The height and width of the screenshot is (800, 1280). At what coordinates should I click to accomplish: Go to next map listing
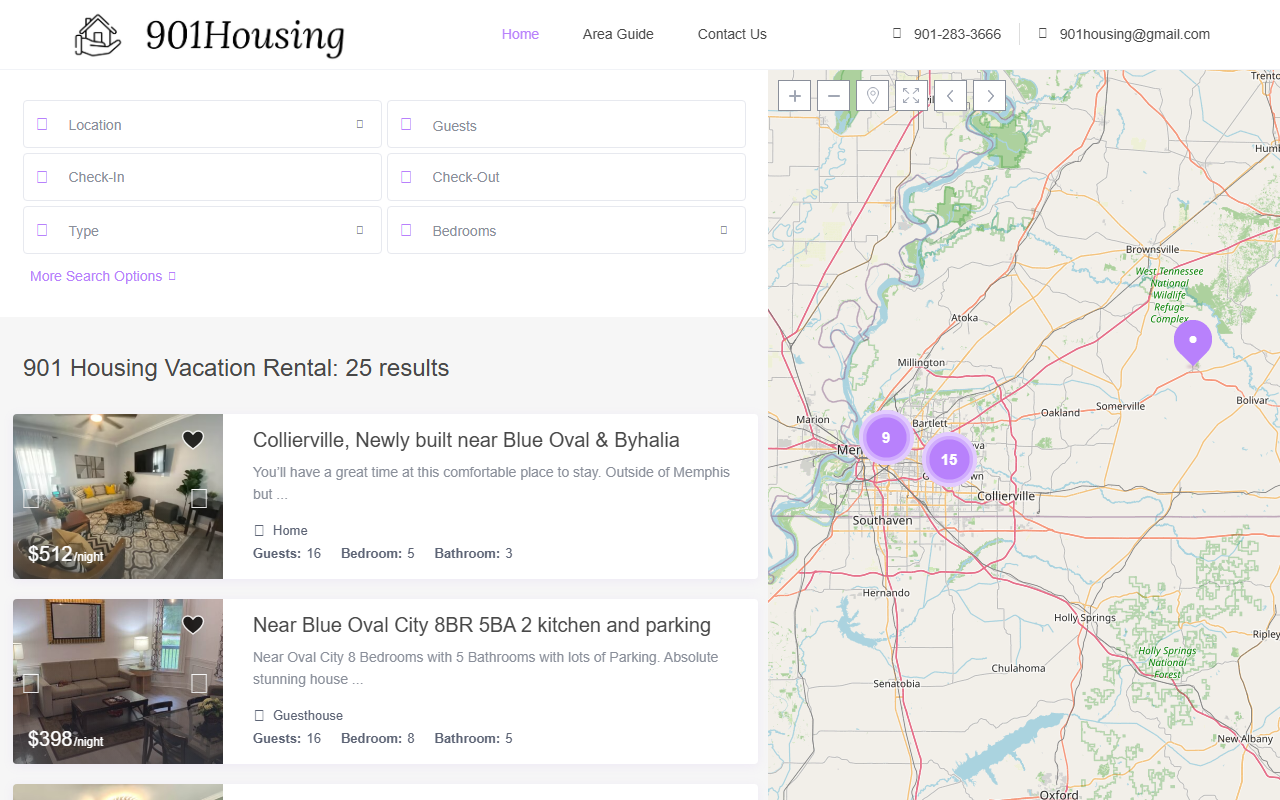click(x=989, y=96)
